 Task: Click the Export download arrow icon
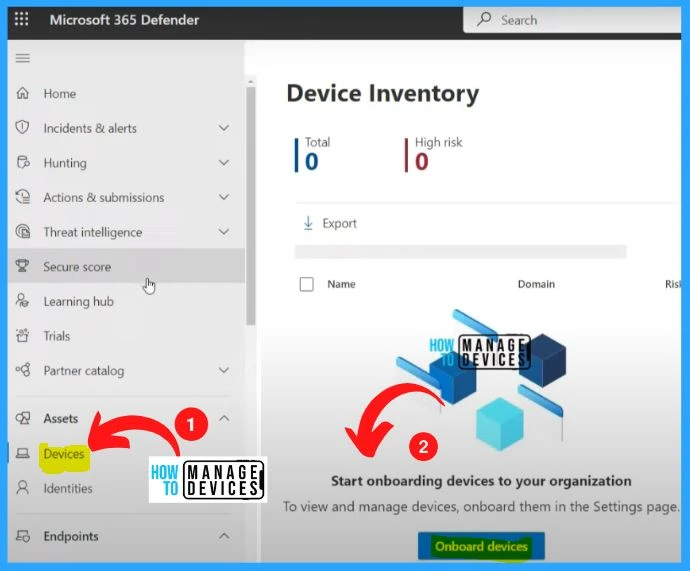coord(308,223)
